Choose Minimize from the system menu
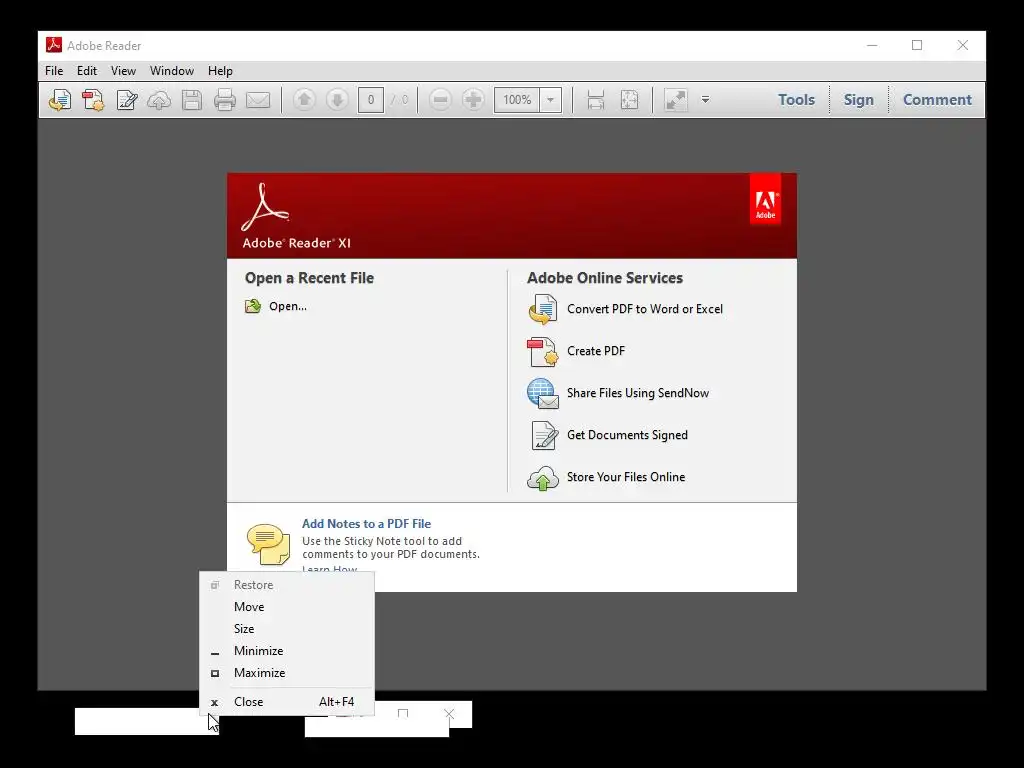This screenshot has height=768, width=1024. [287, 651]
